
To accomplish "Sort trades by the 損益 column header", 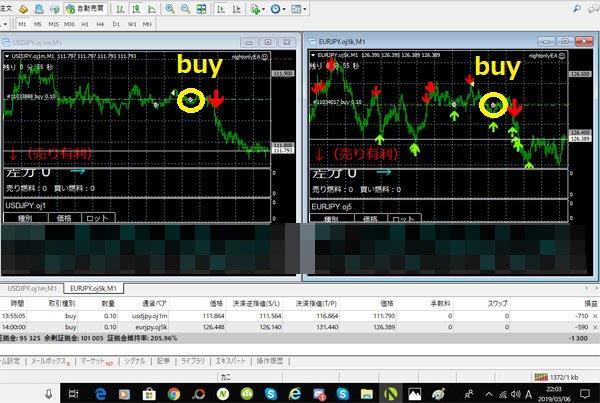I will (591, 303).
